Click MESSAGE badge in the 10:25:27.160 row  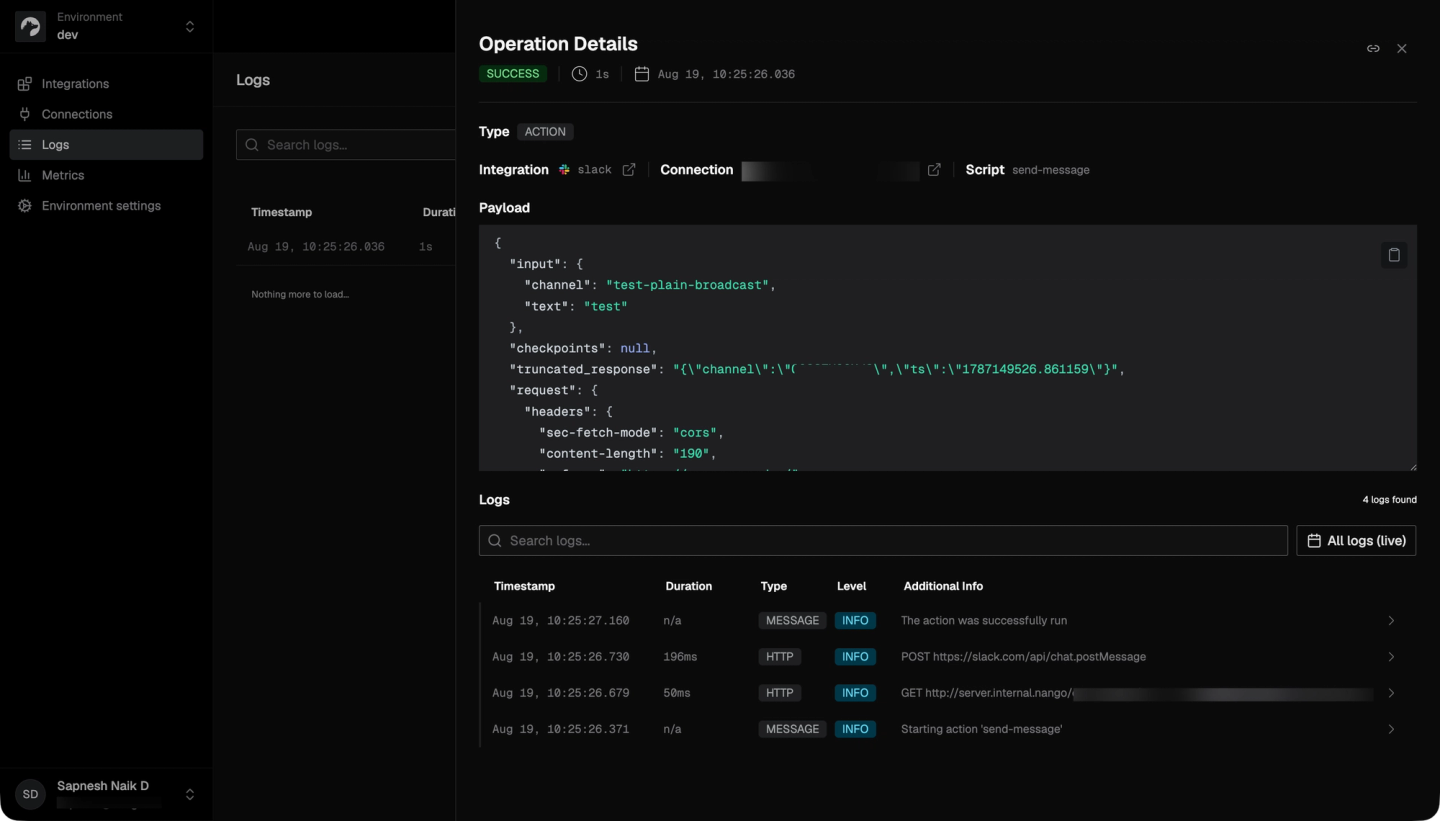pos(792,621)
